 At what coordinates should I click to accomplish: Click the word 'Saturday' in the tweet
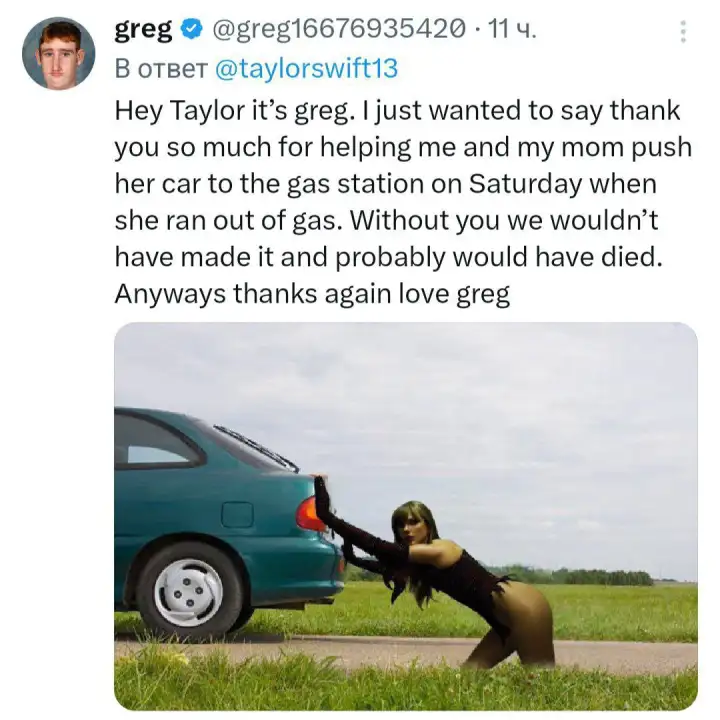coord(525,184)
